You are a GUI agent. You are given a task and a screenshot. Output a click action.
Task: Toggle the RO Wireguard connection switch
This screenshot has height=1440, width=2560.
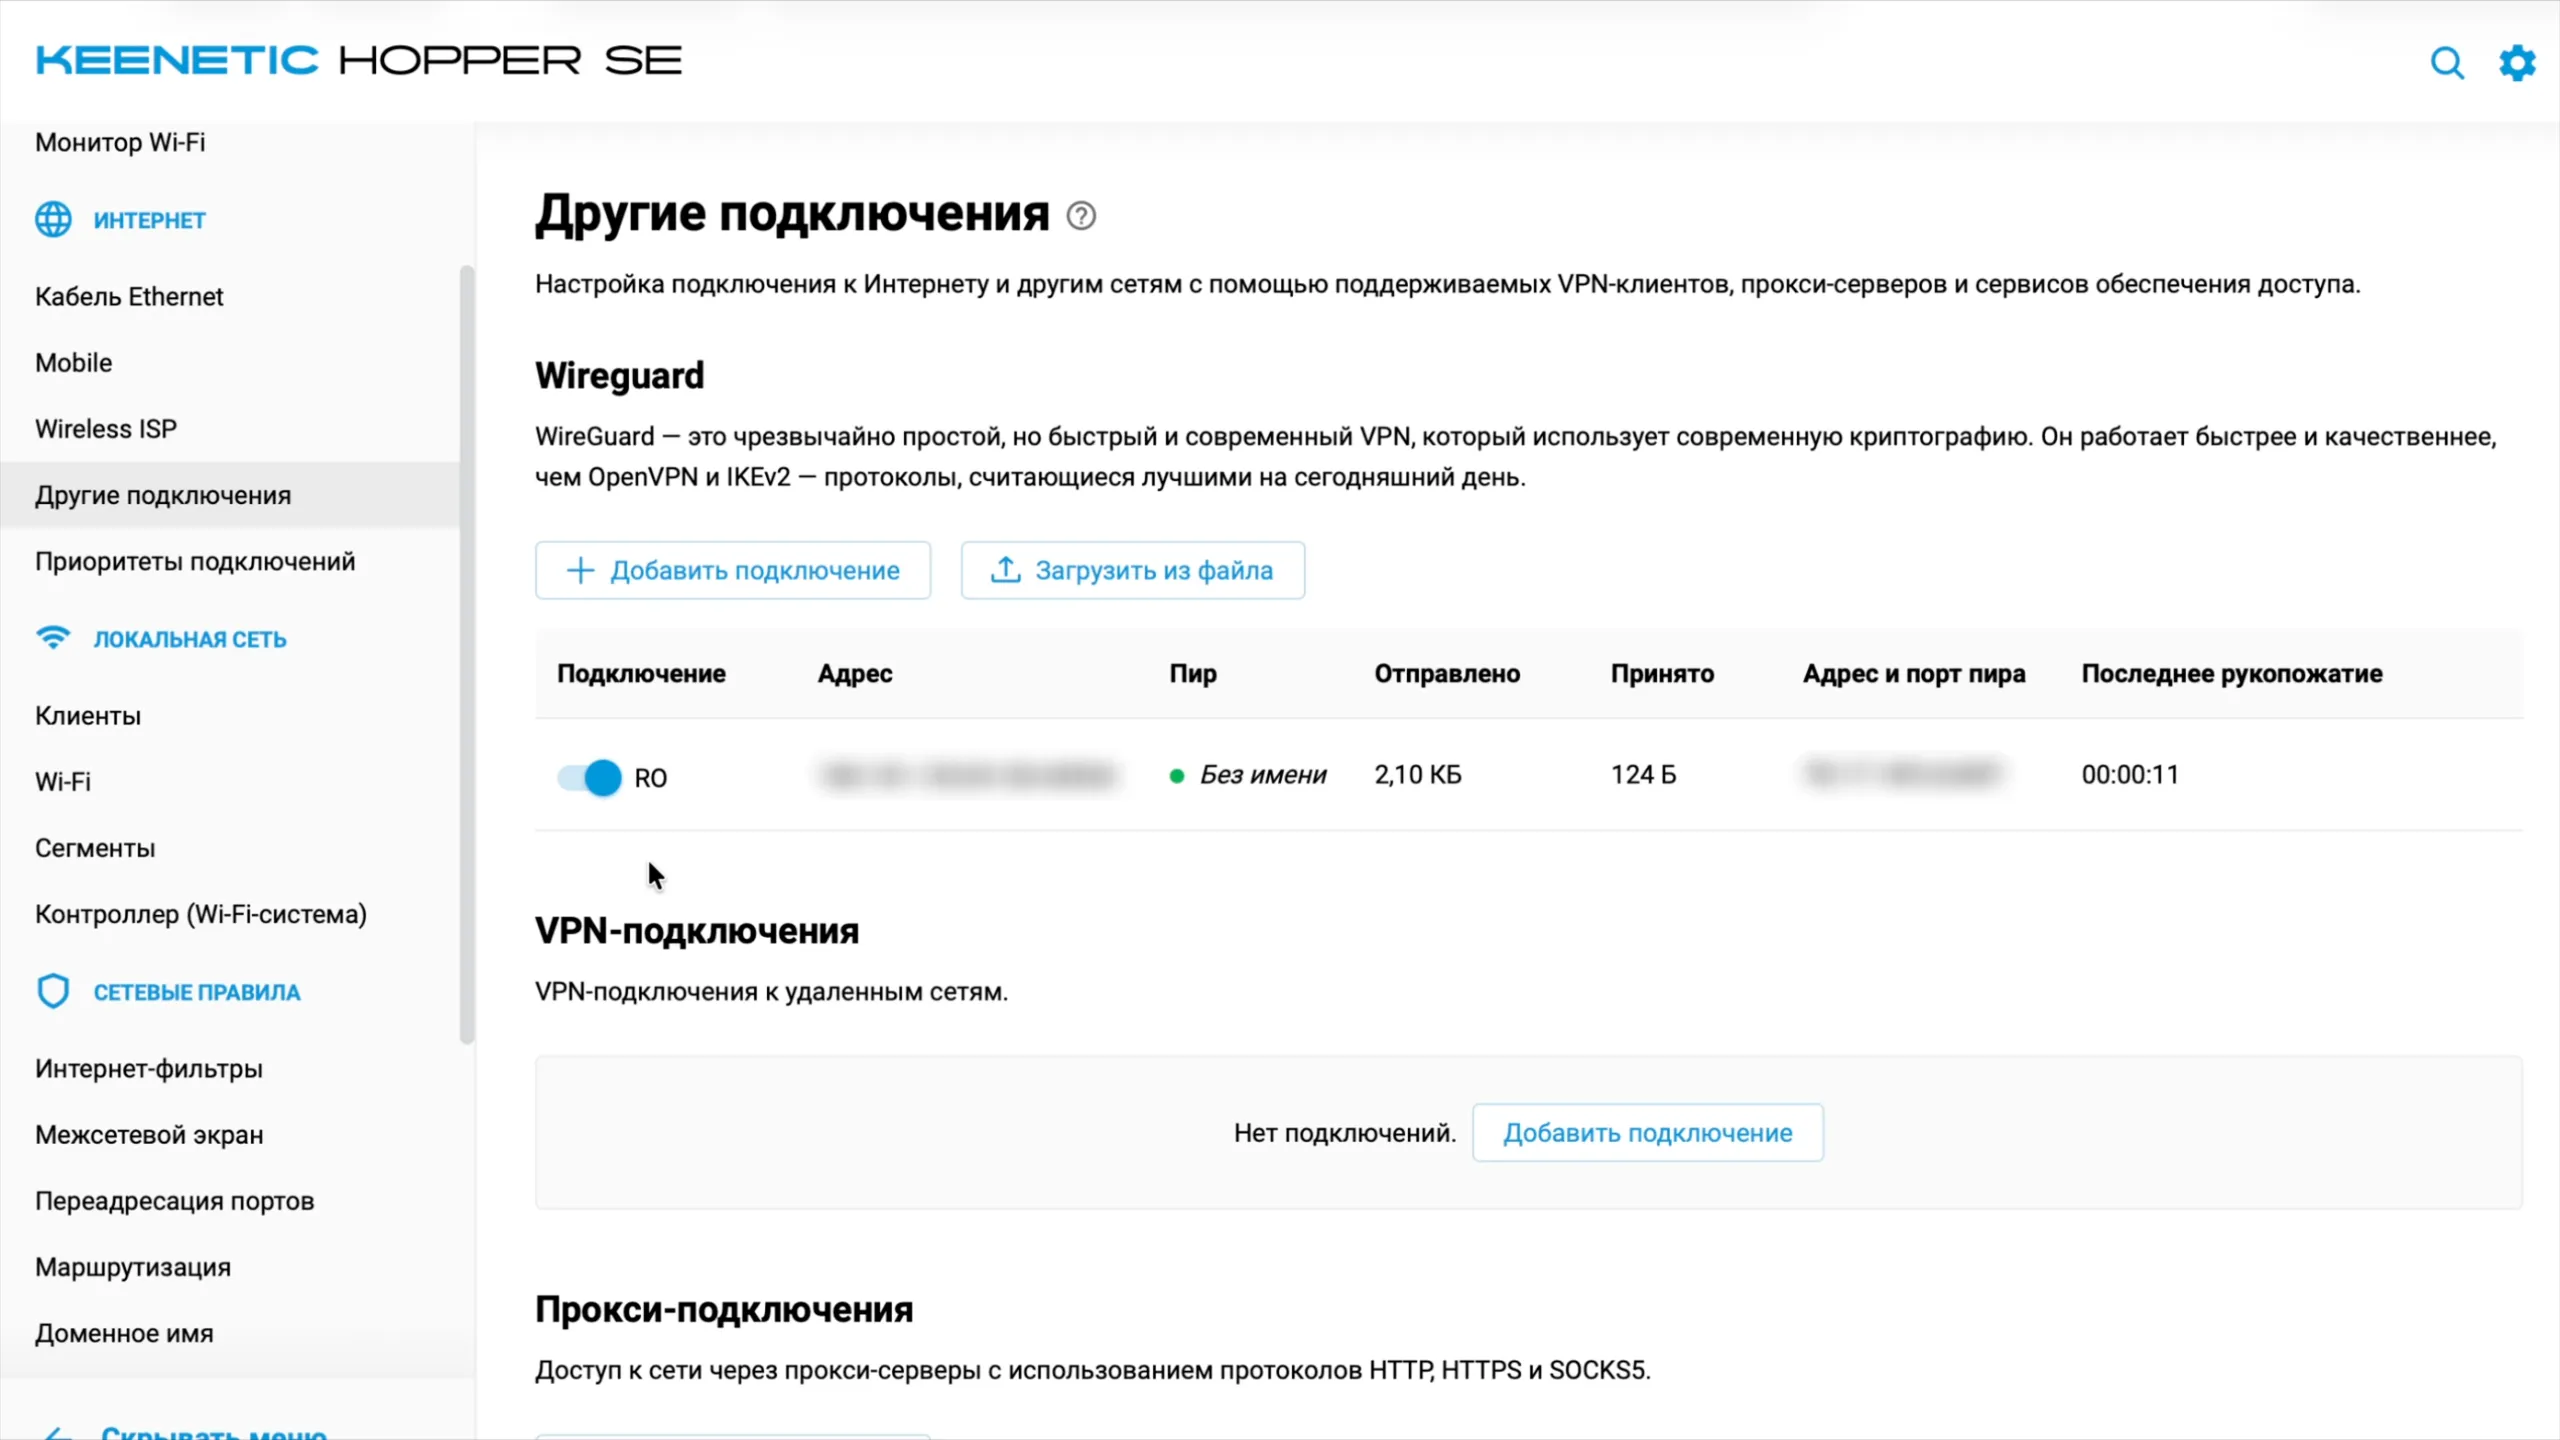click(x=589, y=777)
